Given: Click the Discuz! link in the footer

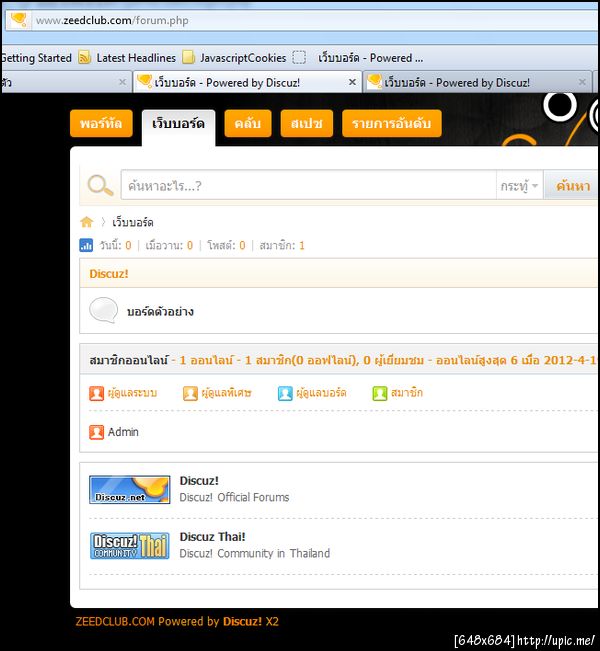Looking at the screenshot, I should pos(242,622).
